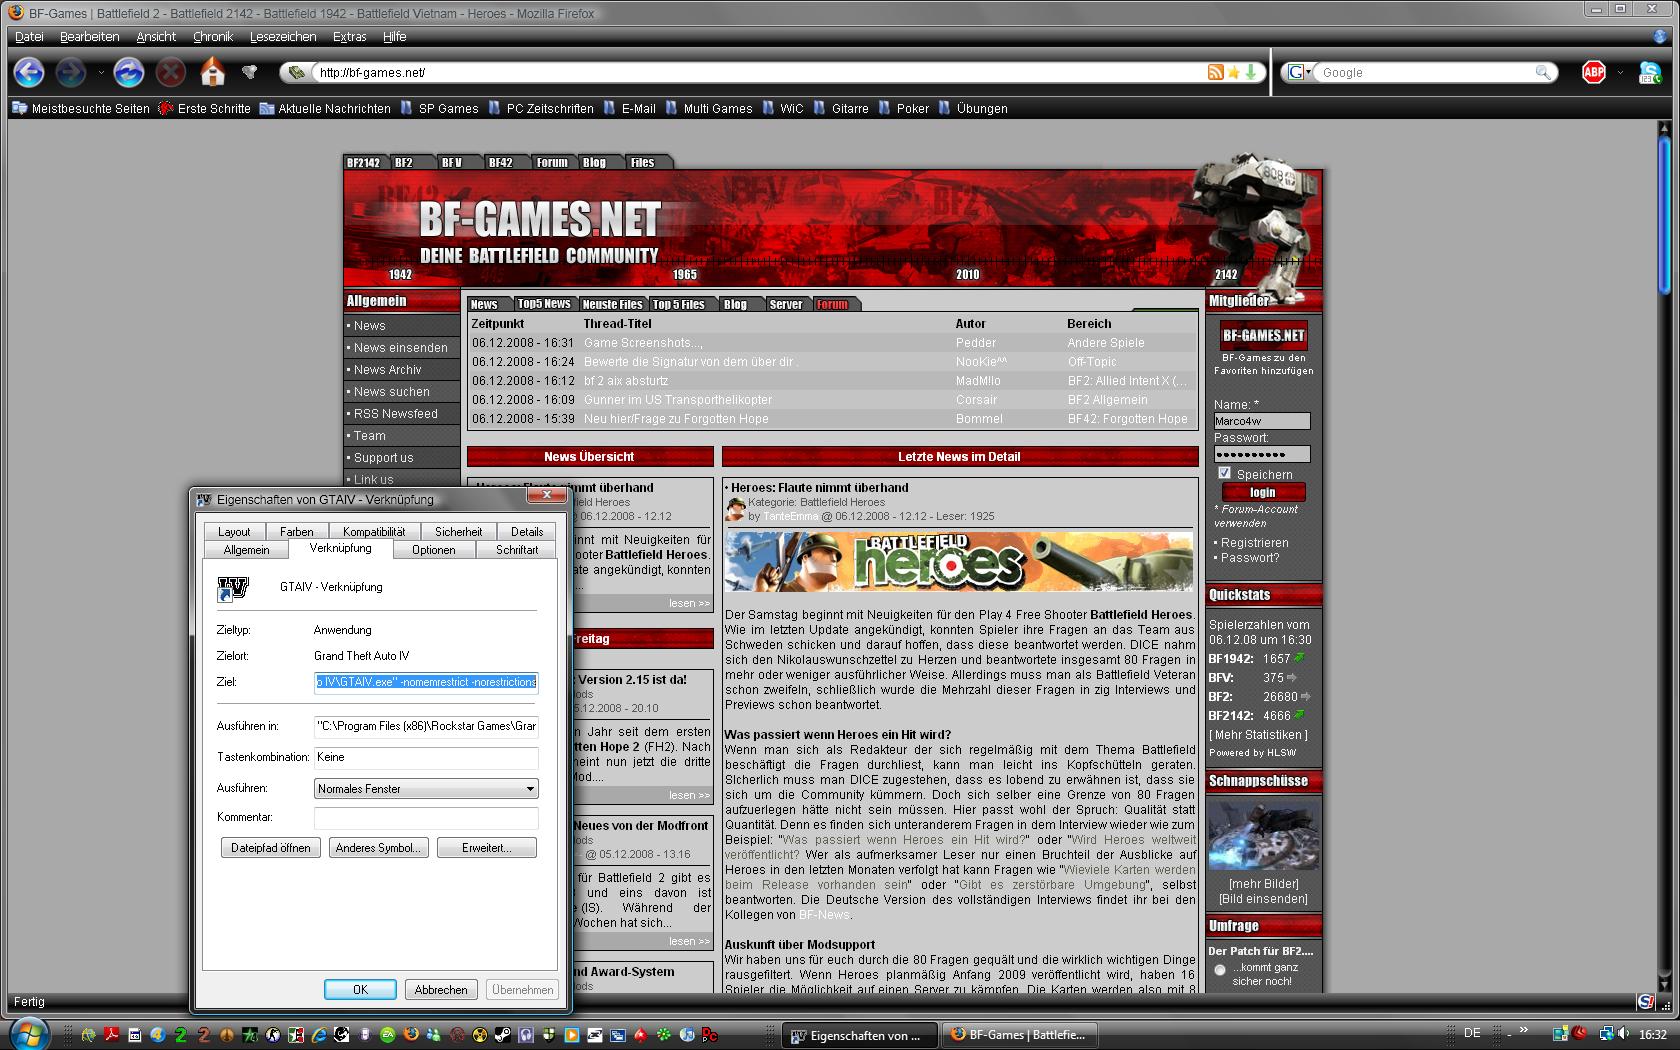Launch EA icon from quick launch

(387, 1035)
